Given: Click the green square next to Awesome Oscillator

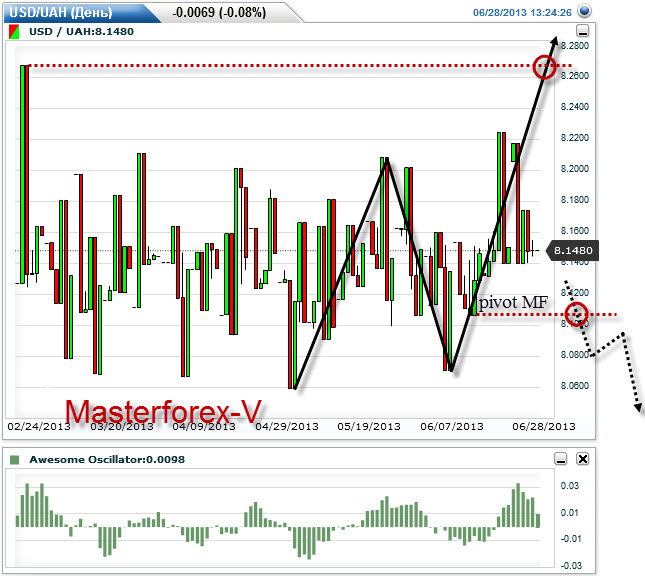Looking at the screenshot, I should [x=14, y=460].
